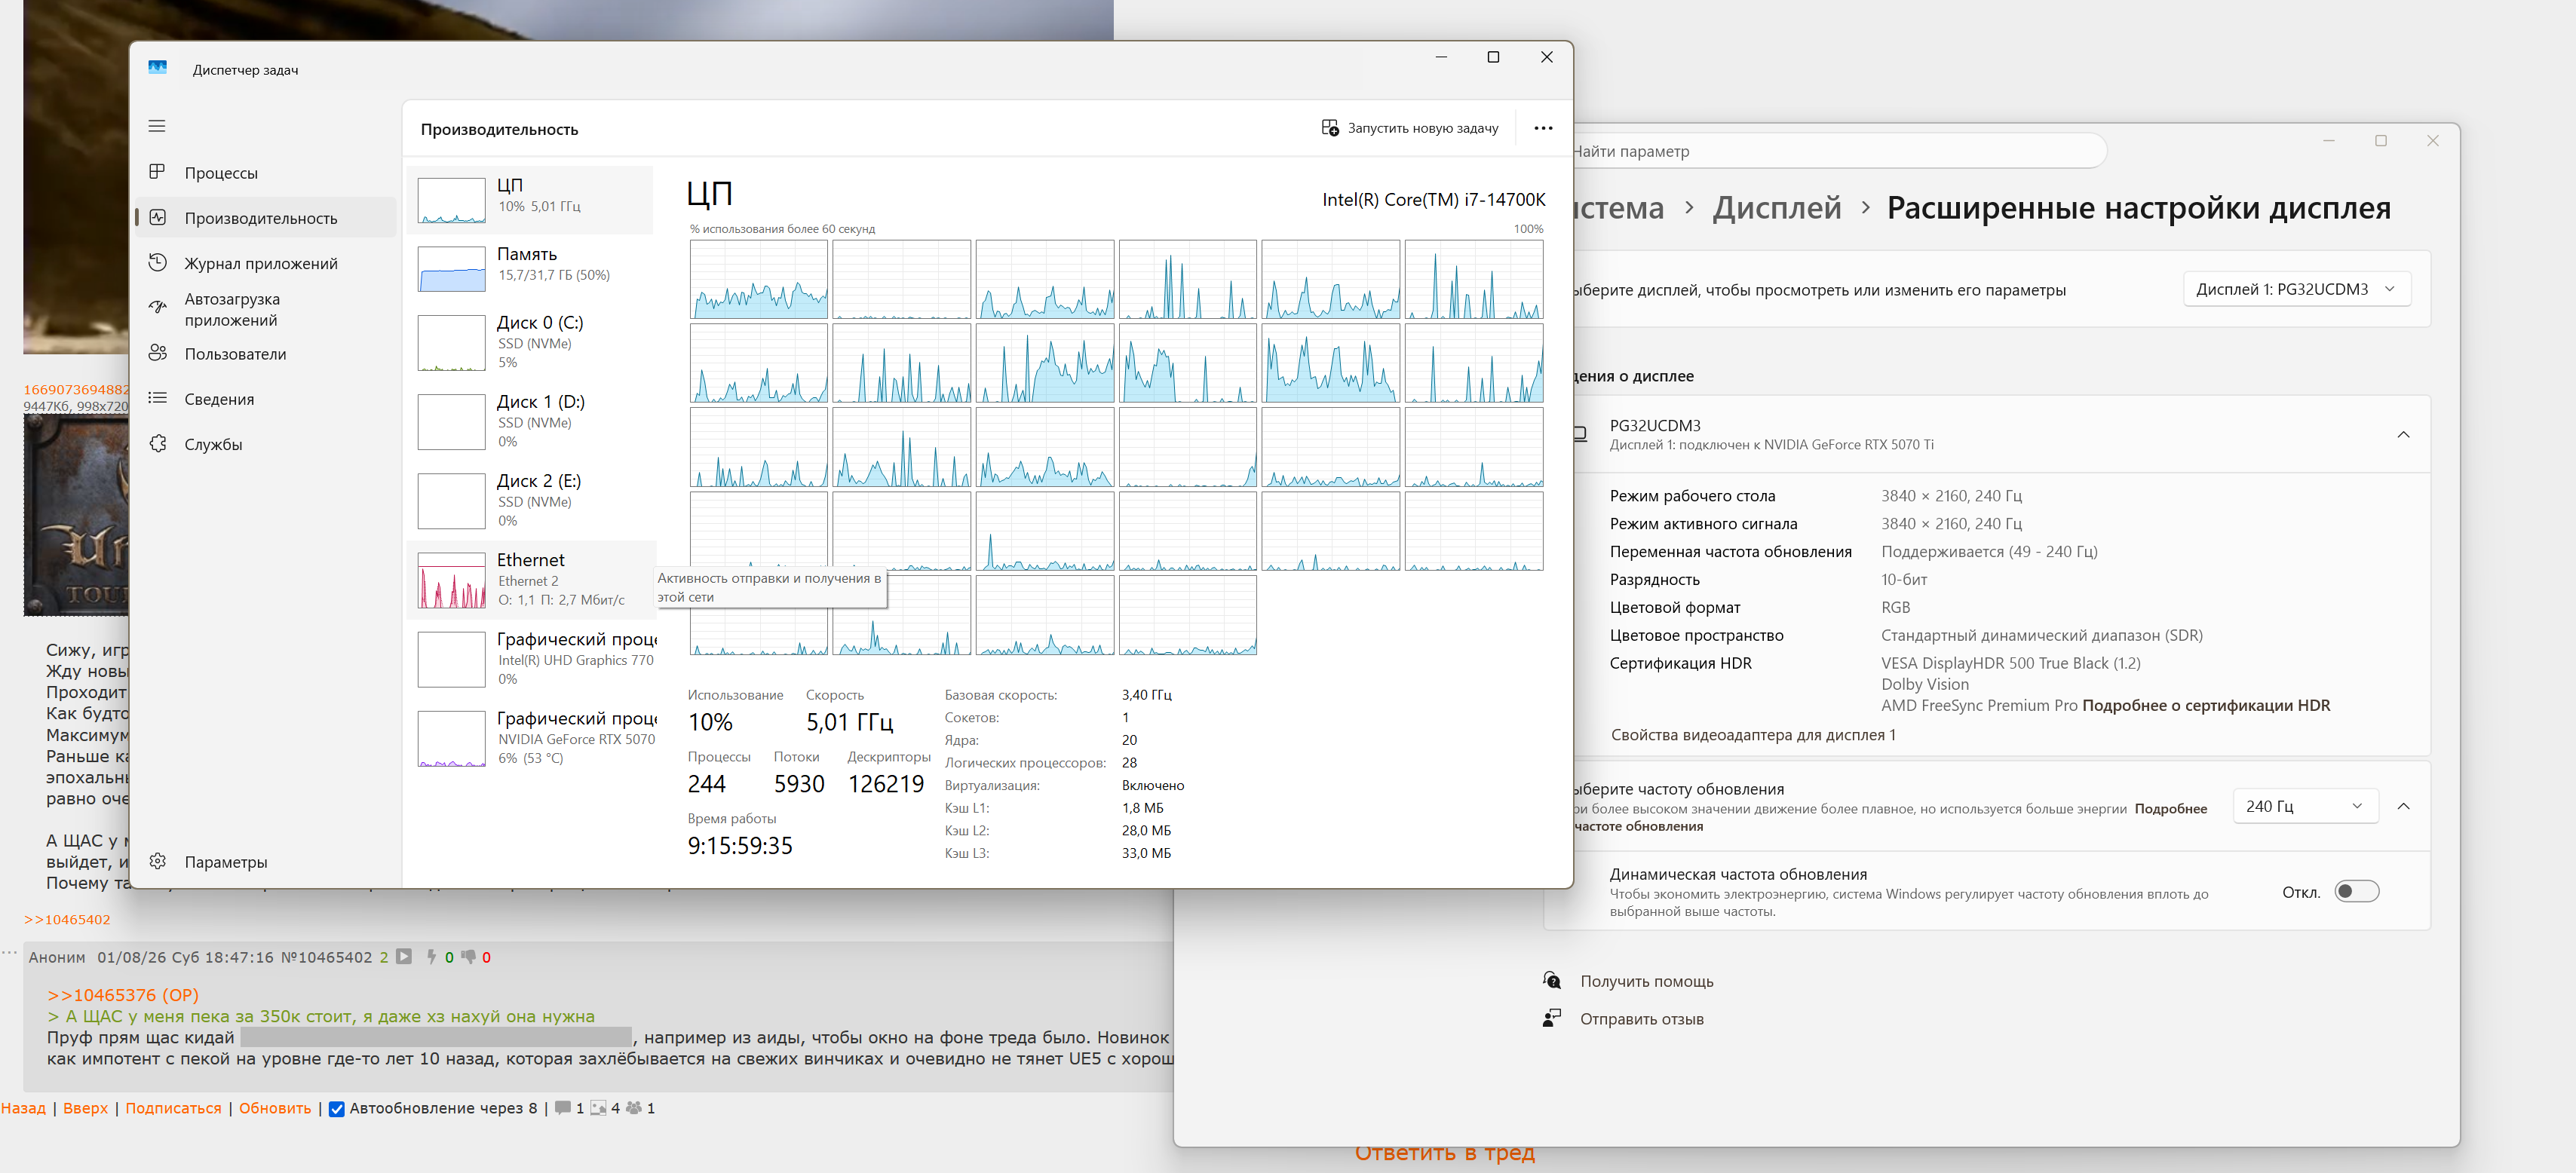Open the Процессы page icon in Task Manager
Viewport: 2576px width, 1173px height.
[x=157, y=172]
